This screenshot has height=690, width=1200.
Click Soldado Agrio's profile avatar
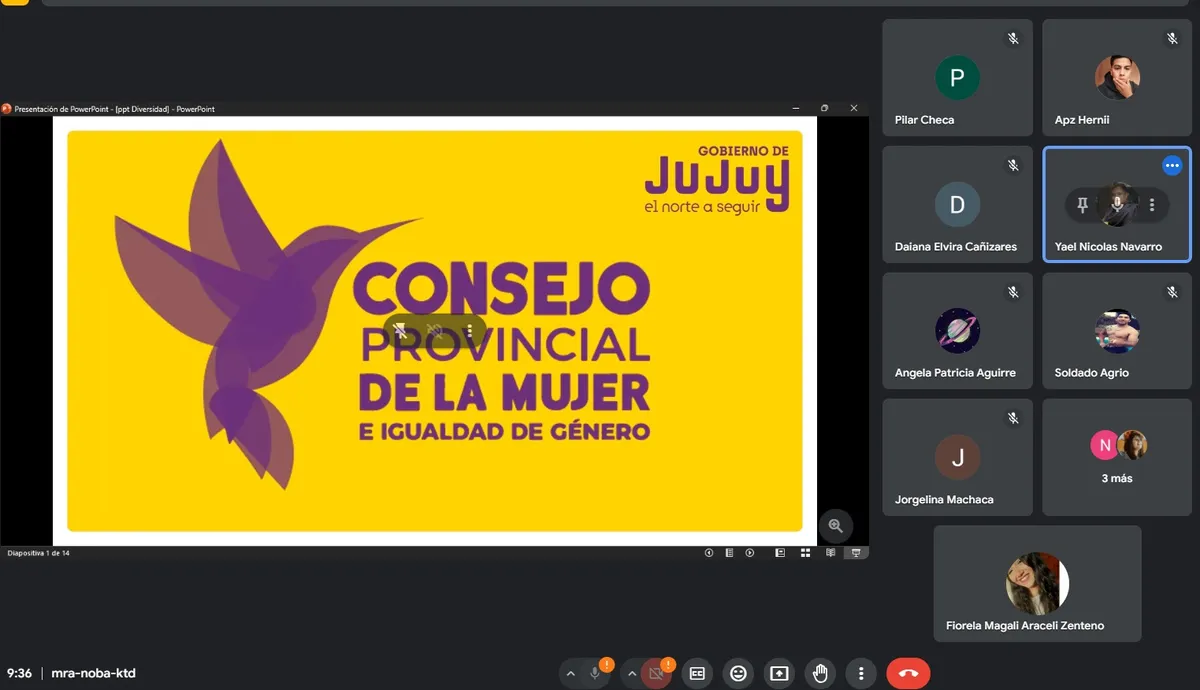point(1117,330)
